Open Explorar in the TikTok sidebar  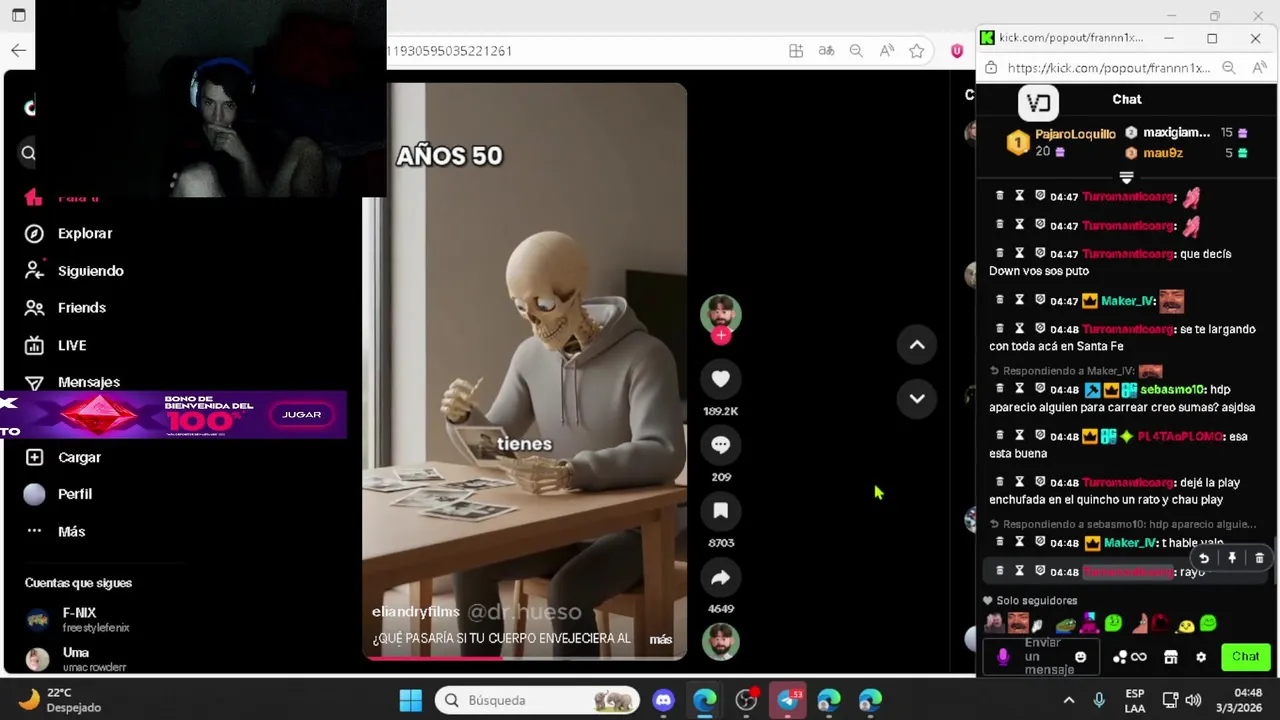pyautogui.click(x=69, y=233)
